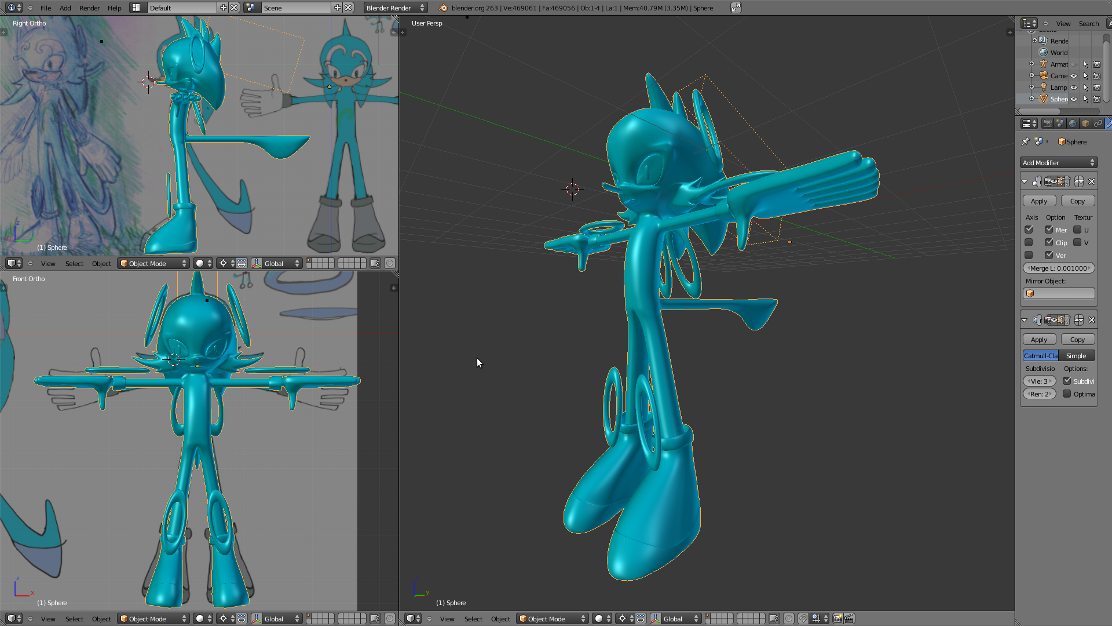The height and width of the screenshot is (626, 1112).
Task: Click Apply on the Mirror modifier
Action: (1039, 201)
